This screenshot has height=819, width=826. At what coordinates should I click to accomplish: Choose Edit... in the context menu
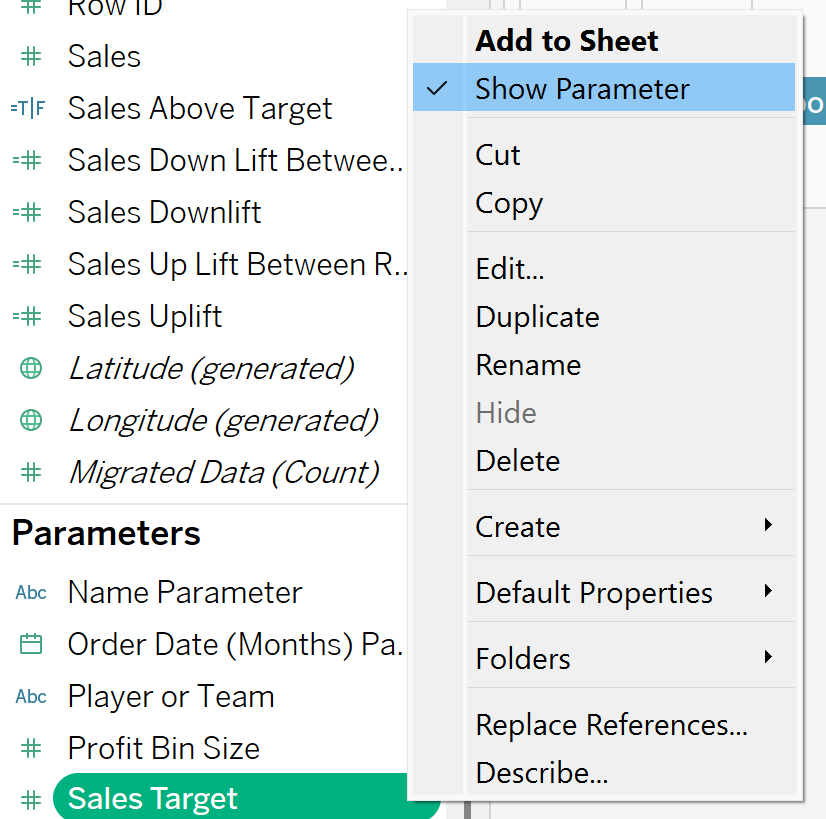click(x=509, y=269)
